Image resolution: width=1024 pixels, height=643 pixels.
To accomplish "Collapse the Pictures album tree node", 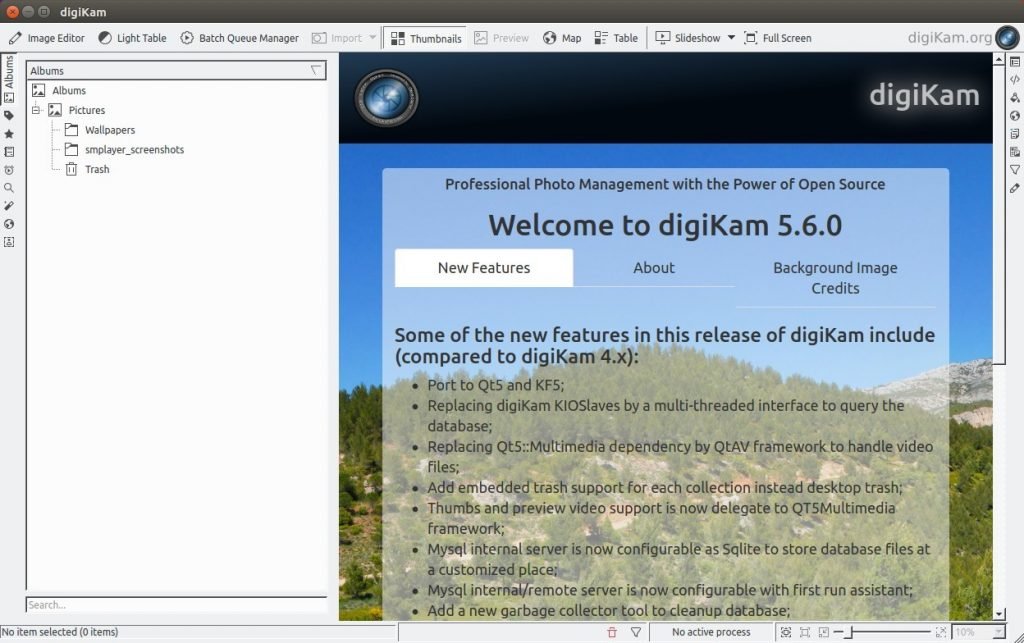I will [36, 110].
